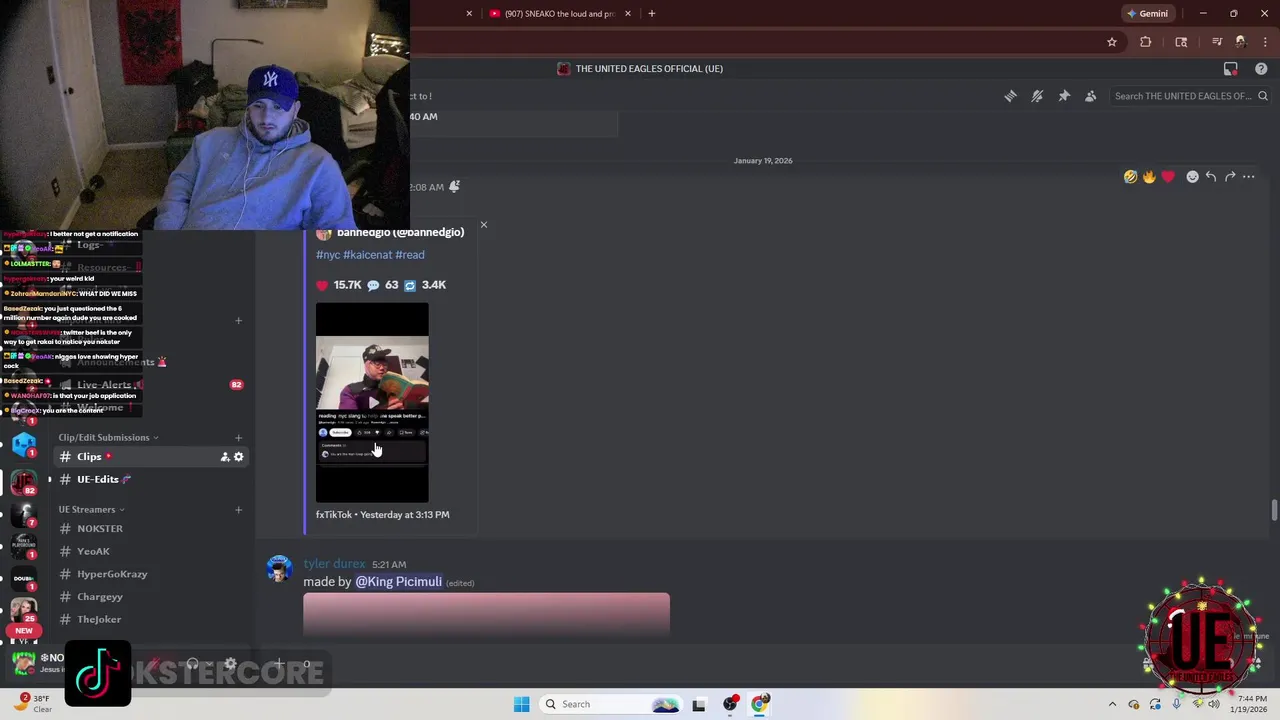Create channel in UE Streamers
Image resolution: width=1280 pixels, height=720 pixels.
[238, 510]
